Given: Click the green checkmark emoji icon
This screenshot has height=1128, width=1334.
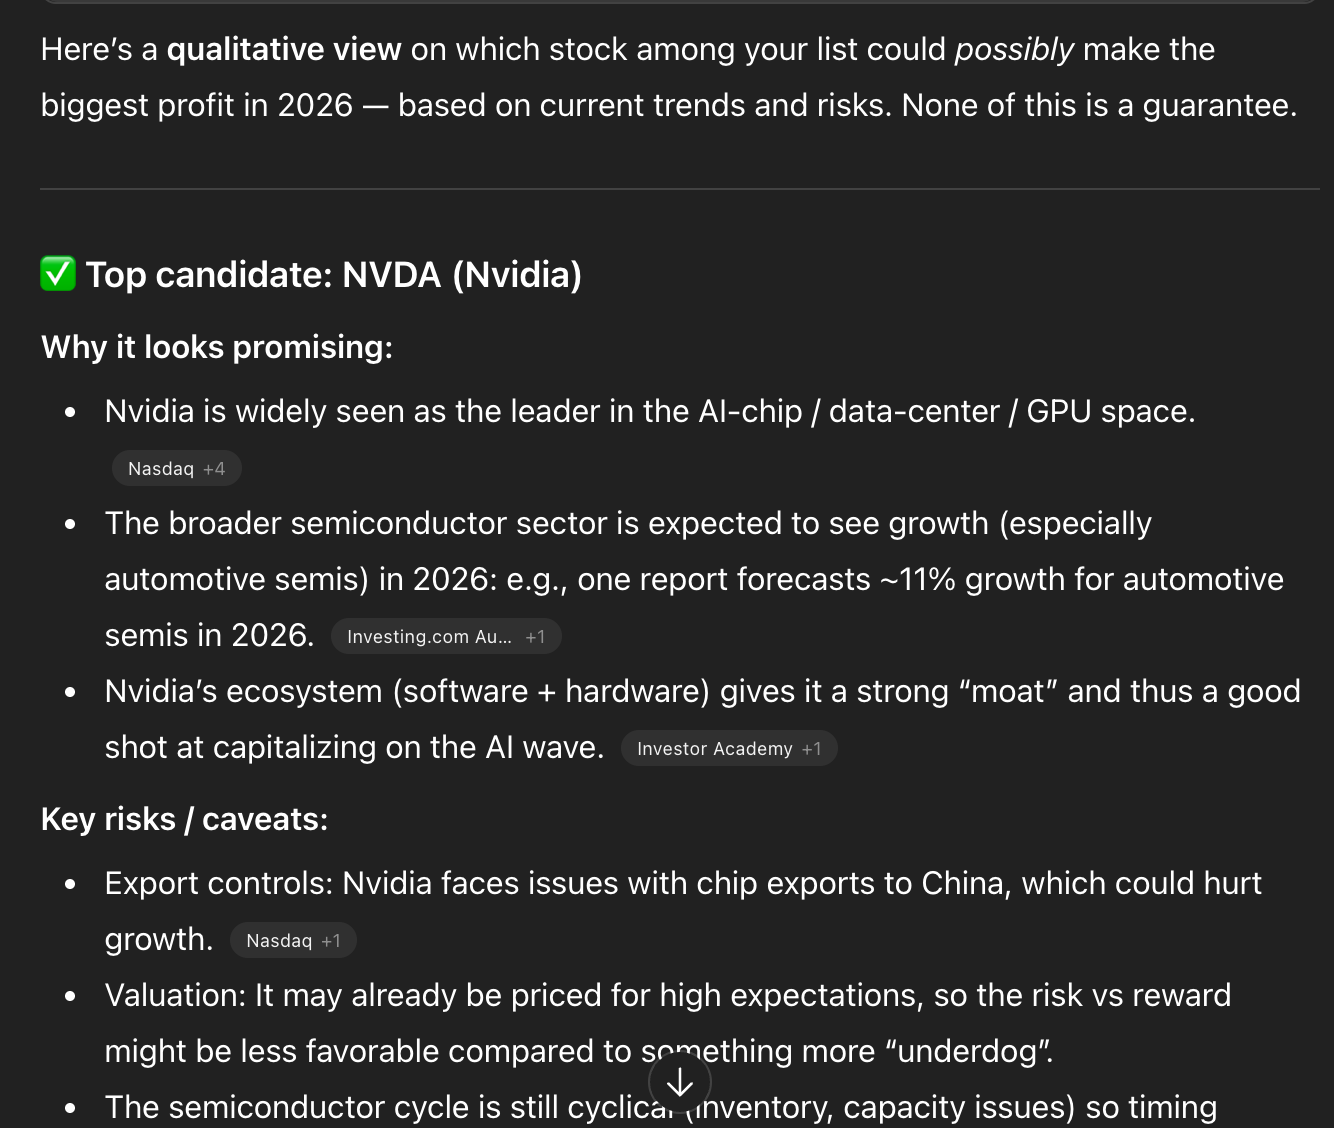Looking at the screenshot, I should click(58, 273).
